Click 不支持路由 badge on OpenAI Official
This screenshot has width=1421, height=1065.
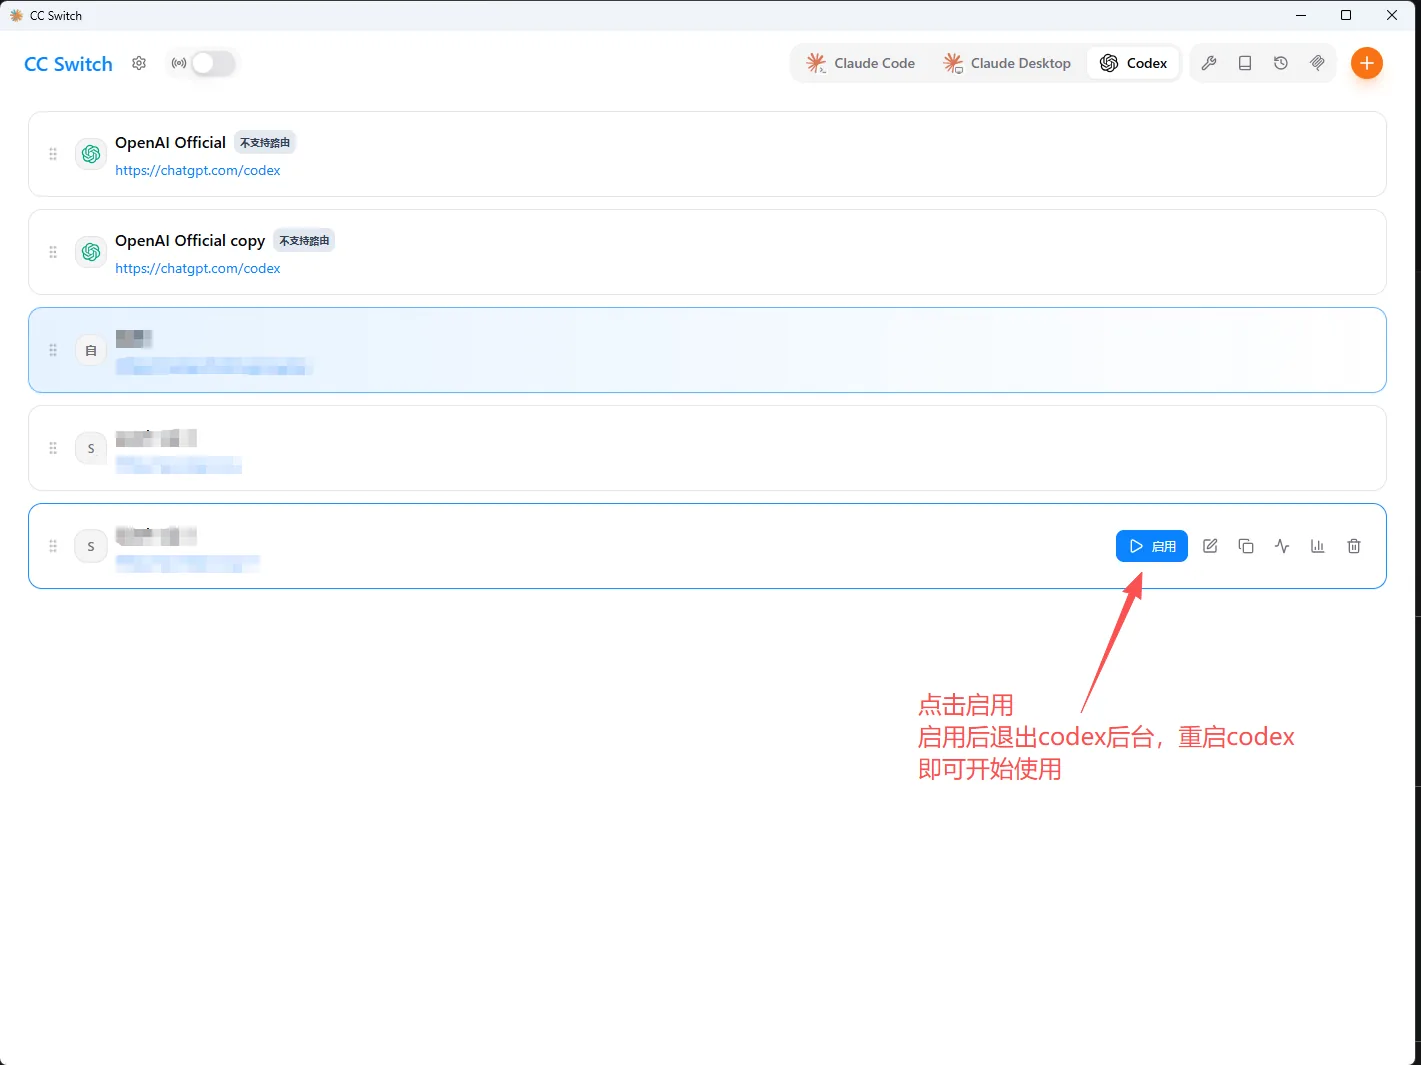click(x=265, y=142)
